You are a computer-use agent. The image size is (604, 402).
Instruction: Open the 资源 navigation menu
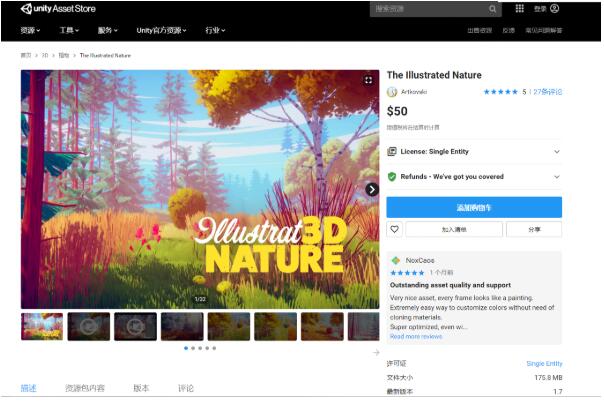(30, 30)
